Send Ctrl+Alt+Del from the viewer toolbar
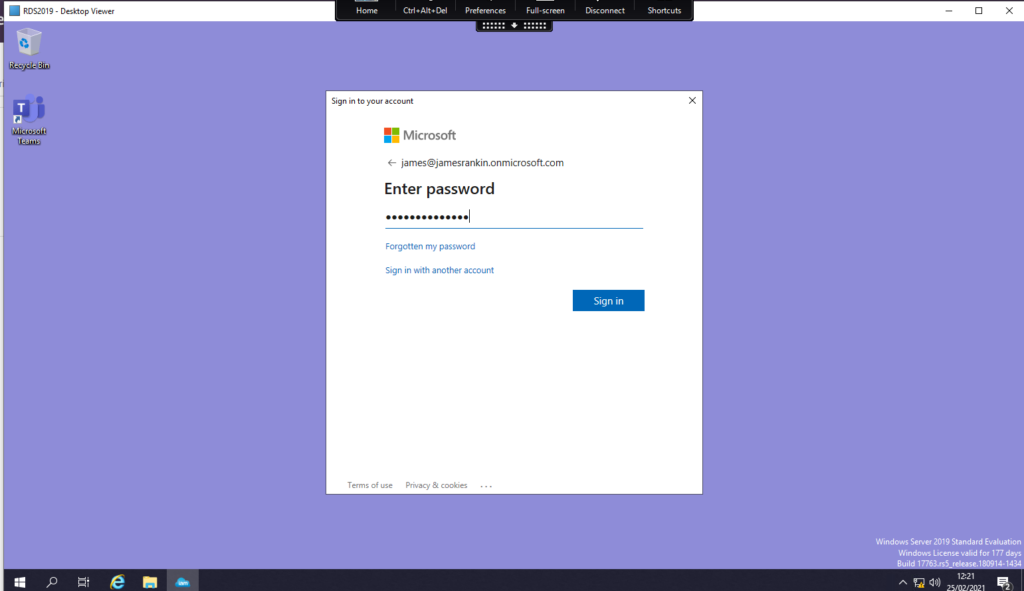This screenshot has height=591, width=1024. 425,10
